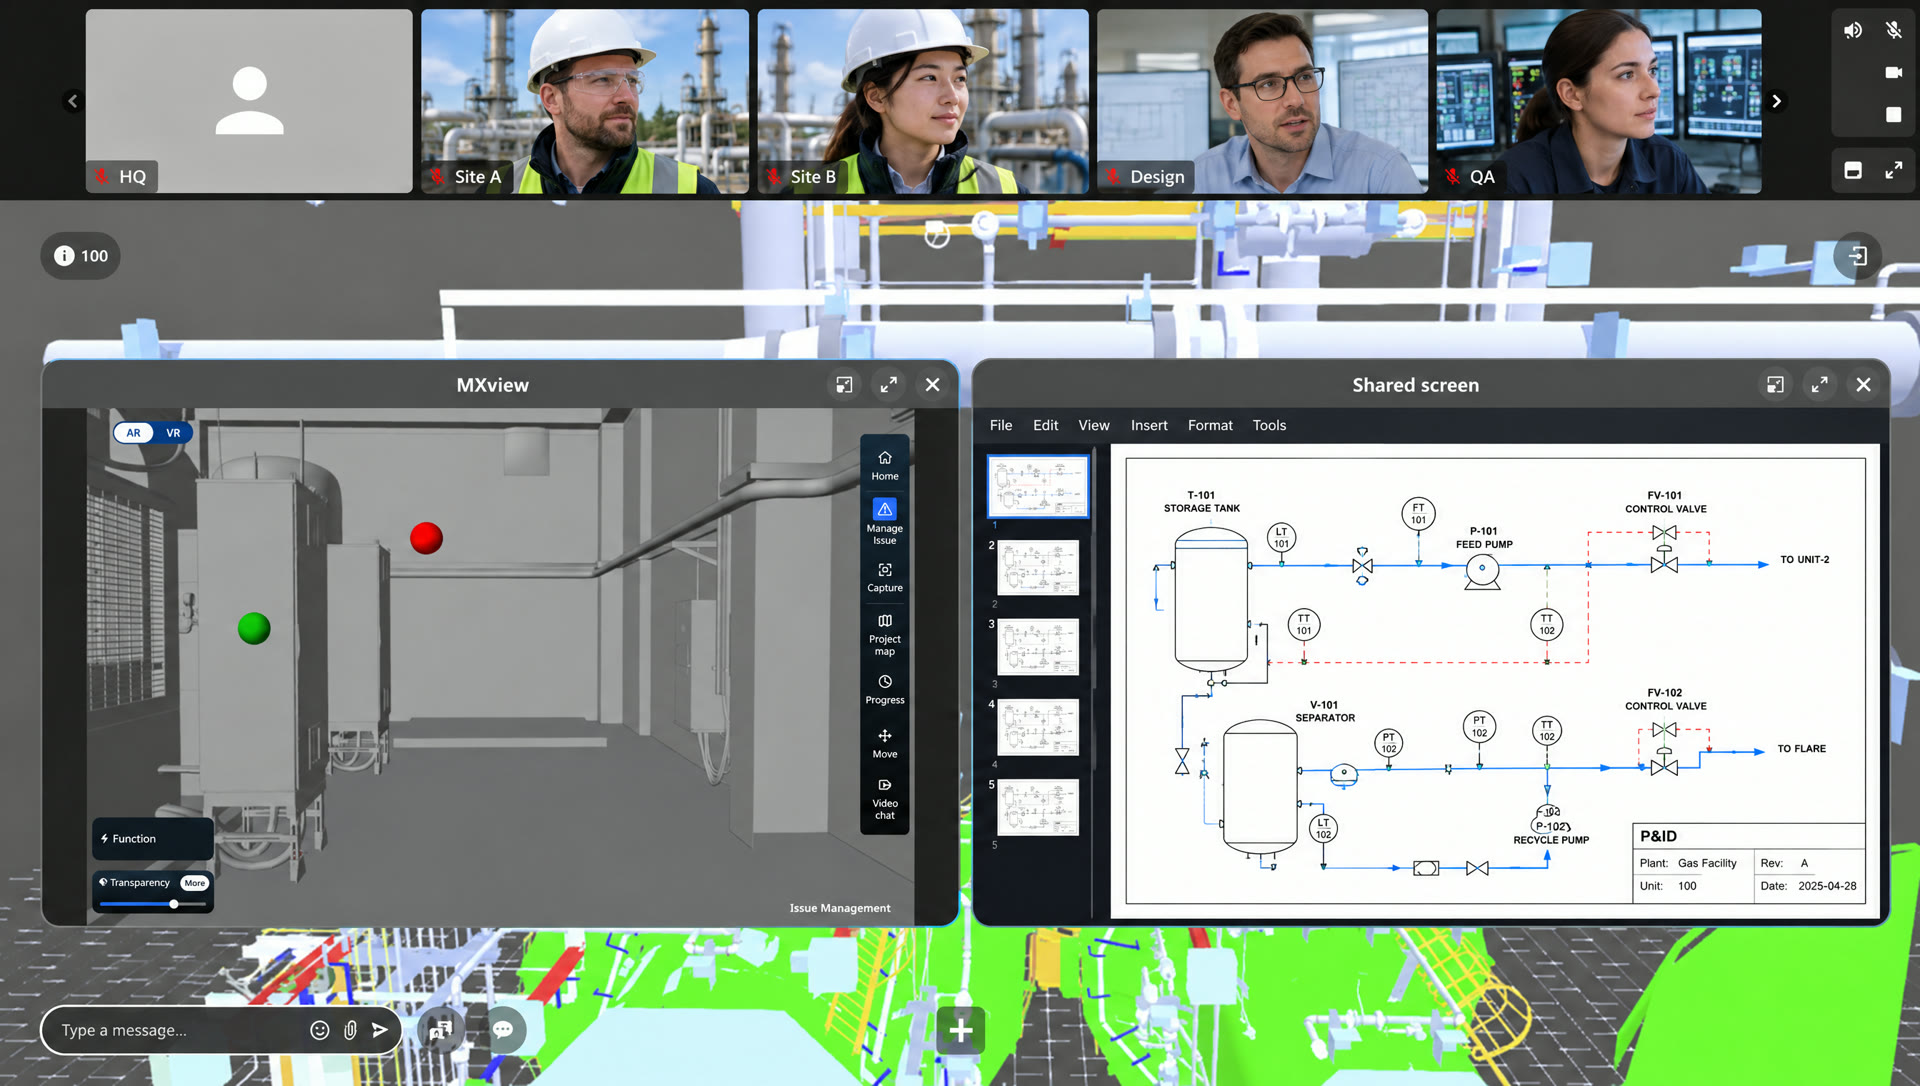This screenshot has width=1920, height=1086.
Task: Select the Move tool icon
Action: 884,736
